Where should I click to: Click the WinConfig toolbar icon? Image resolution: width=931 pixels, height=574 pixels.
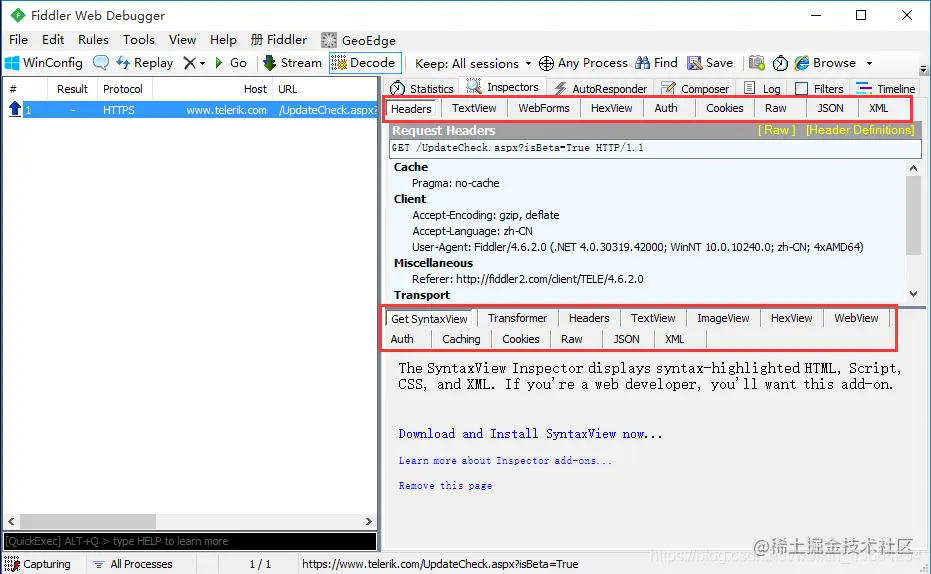point(12,63)
